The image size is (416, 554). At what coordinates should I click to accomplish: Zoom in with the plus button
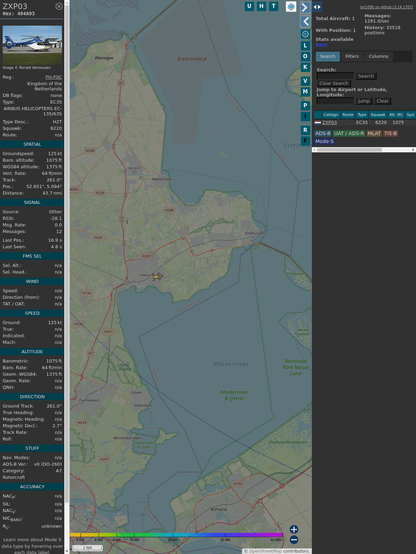click(x=294, y=529)
